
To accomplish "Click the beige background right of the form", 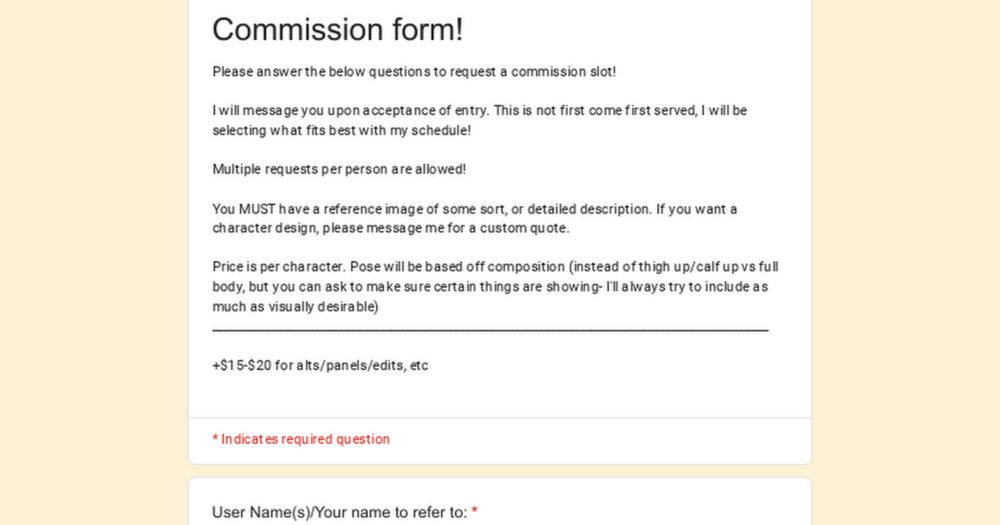I will pyautogui.click(x=906, y=262).
